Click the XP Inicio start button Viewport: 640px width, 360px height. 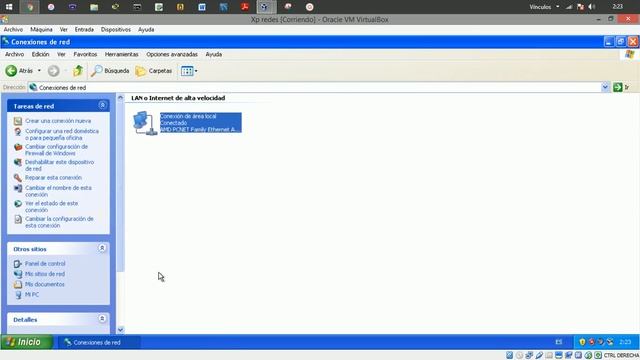pyautogui.click(x=27, y=342)
